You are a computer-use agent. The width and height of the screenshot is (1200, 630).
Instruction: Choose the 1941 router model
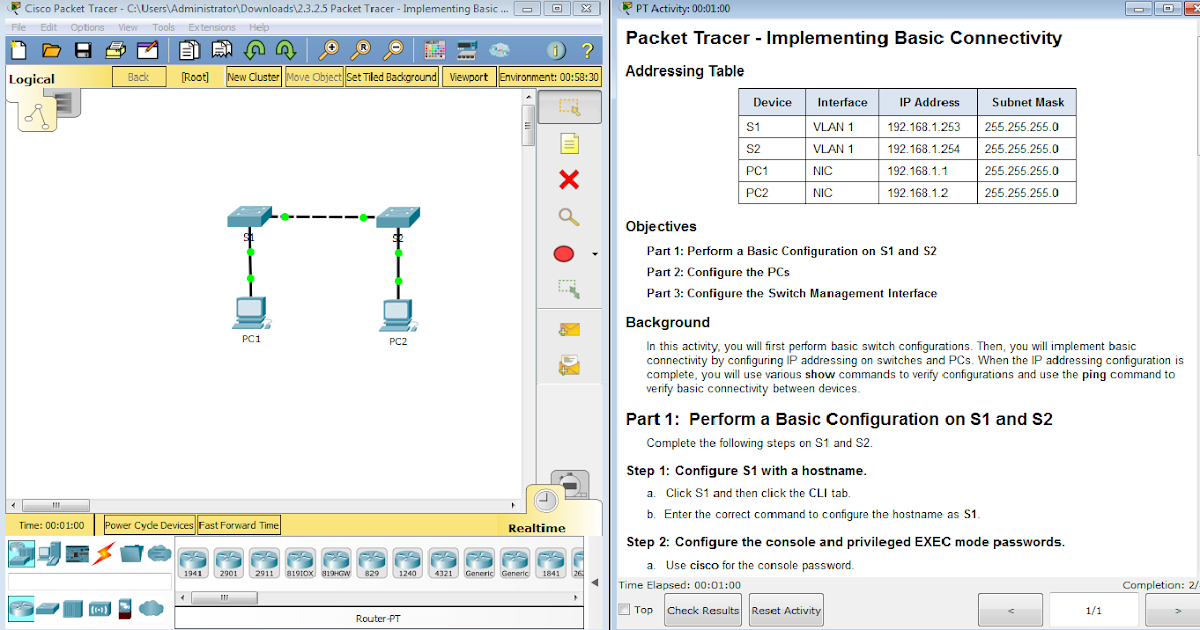click(192, 562)
